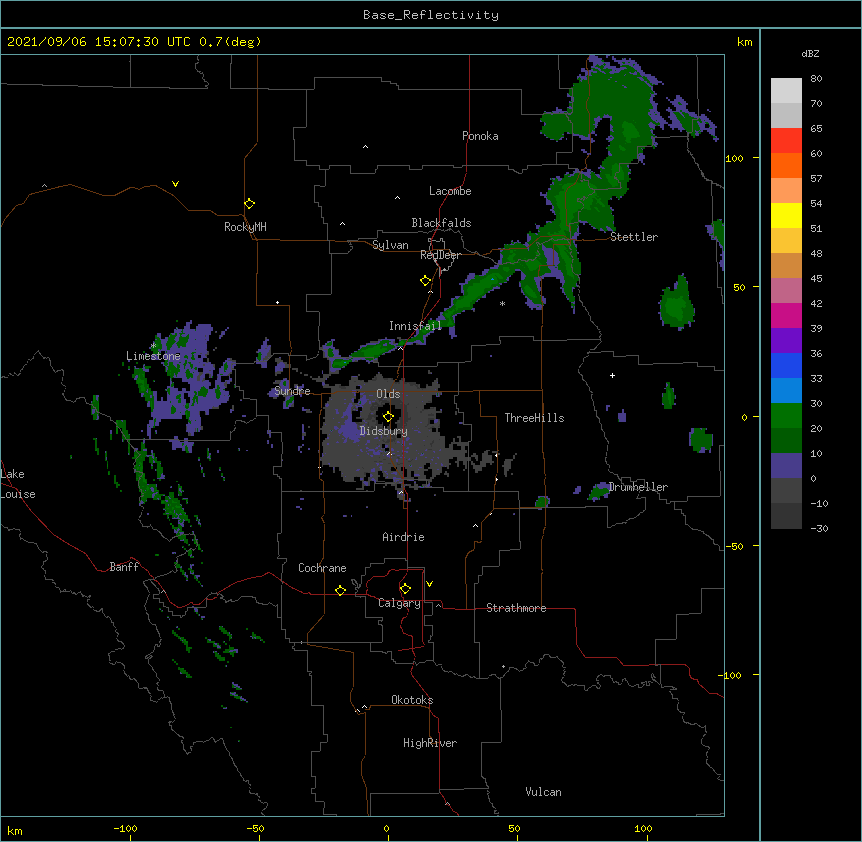Click the ThreeHills label
This screenshot has width=862, height=842.
534,418
